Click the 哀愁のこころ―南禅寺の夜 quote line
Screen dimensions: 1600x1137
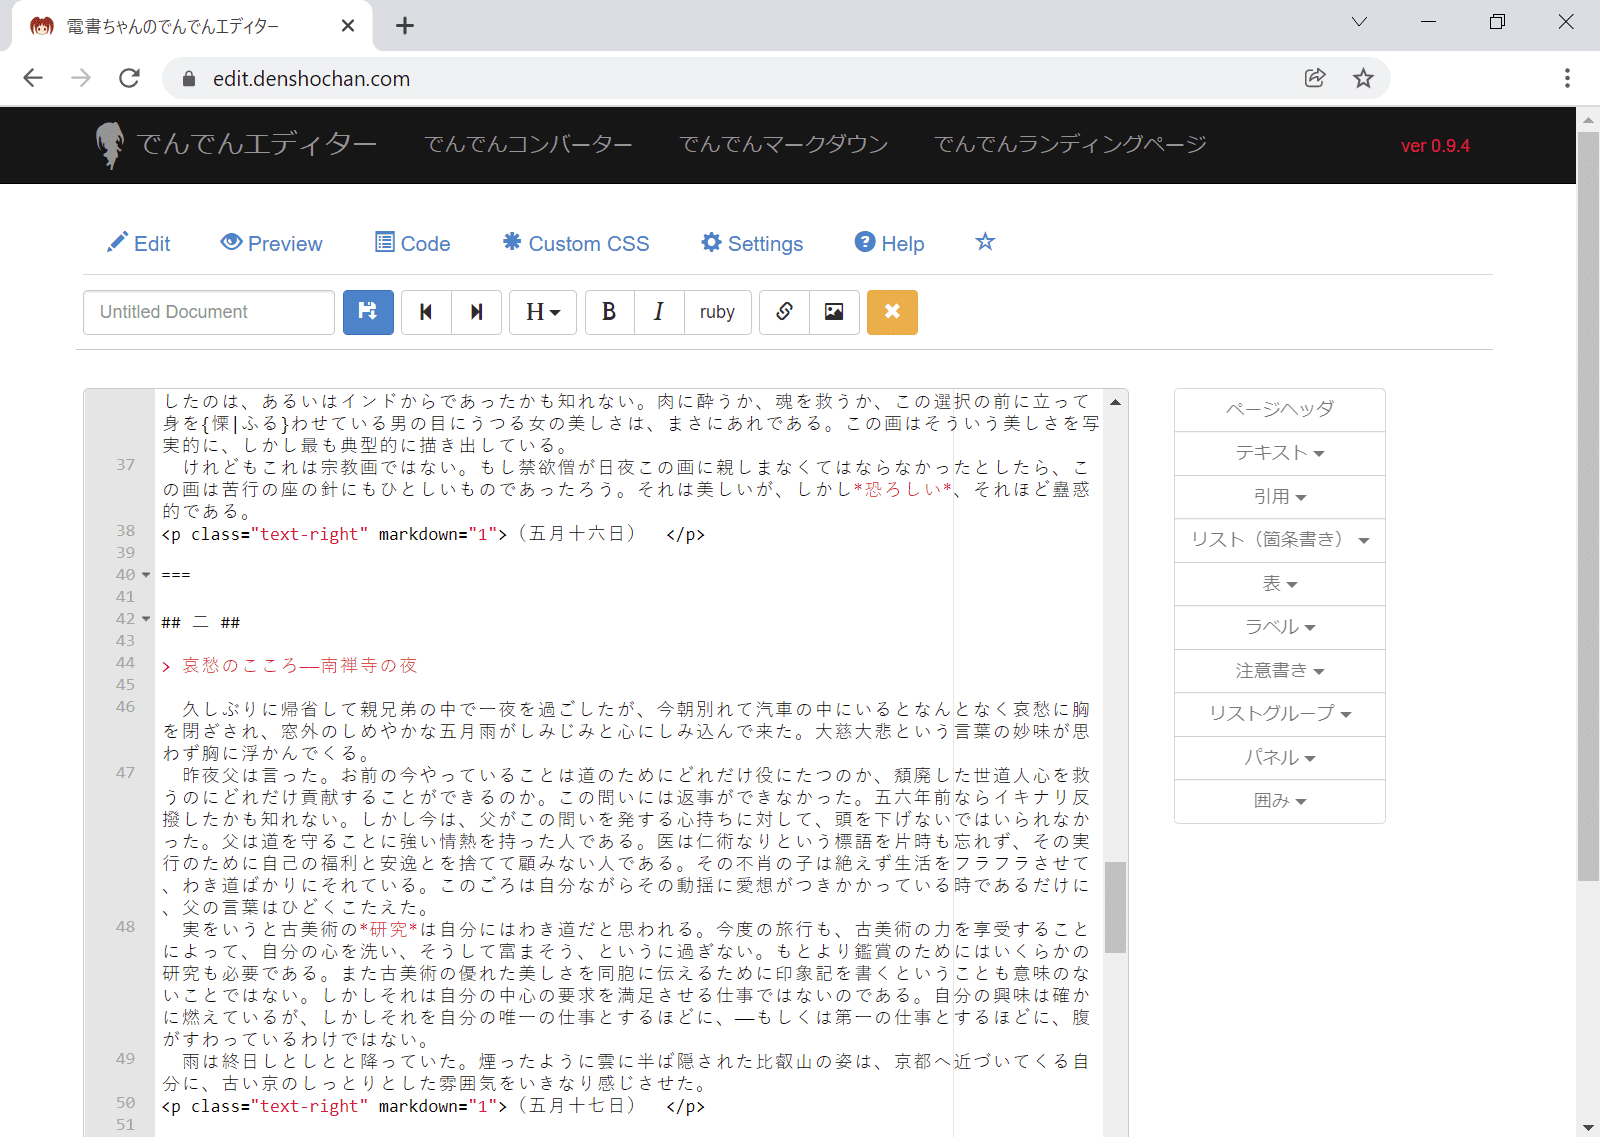coord(290,666)
